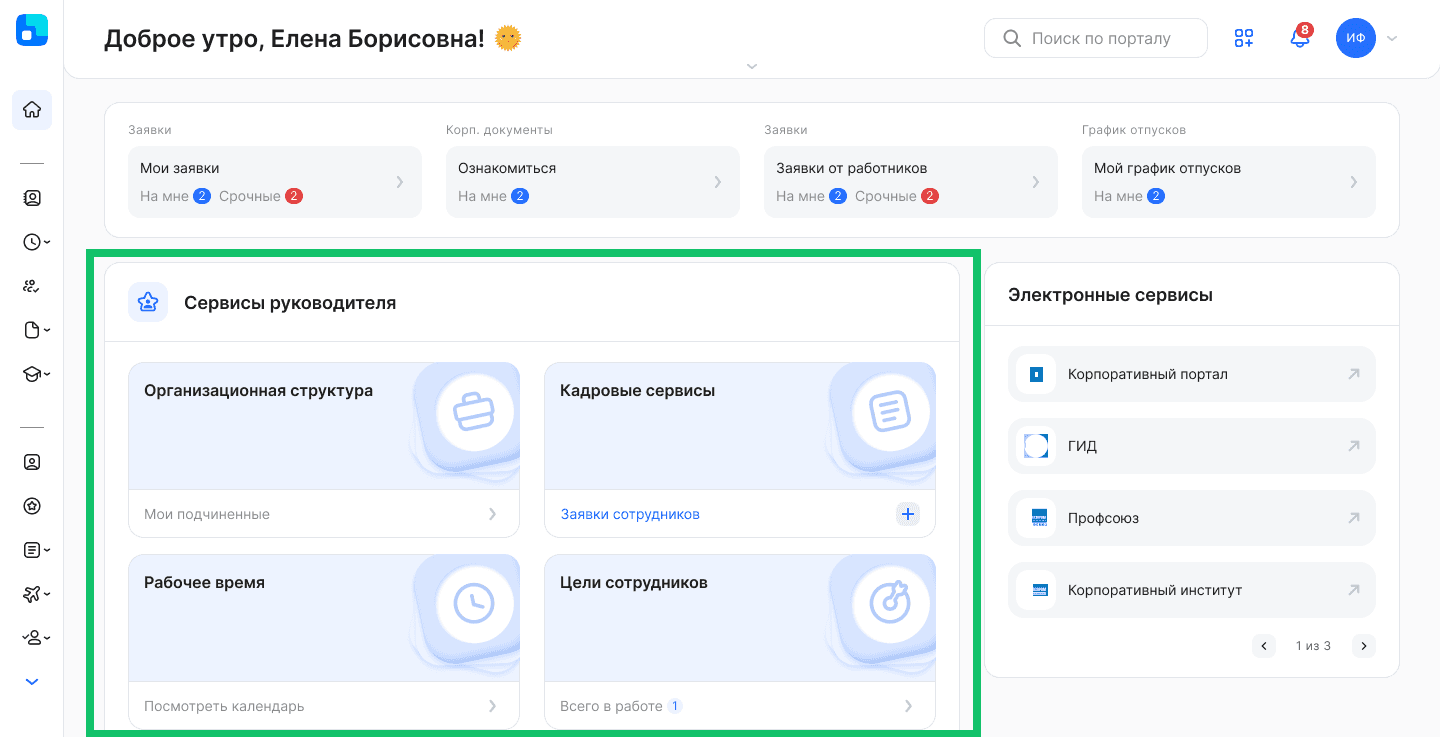Screen dimensions: 1440x737
Task: Expand more sidebar items with blue chevron
Action: tap(32, 682)
